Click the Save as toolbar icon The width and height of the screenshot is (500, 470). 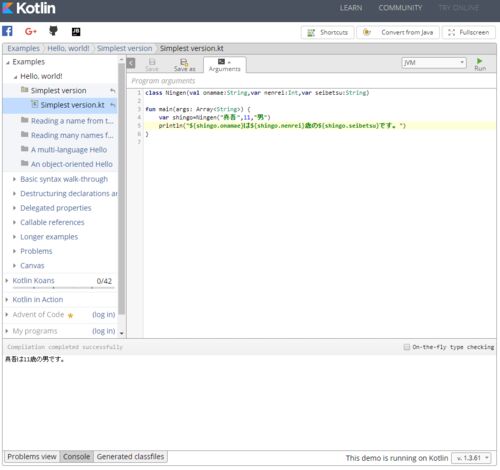pos(184,65)
